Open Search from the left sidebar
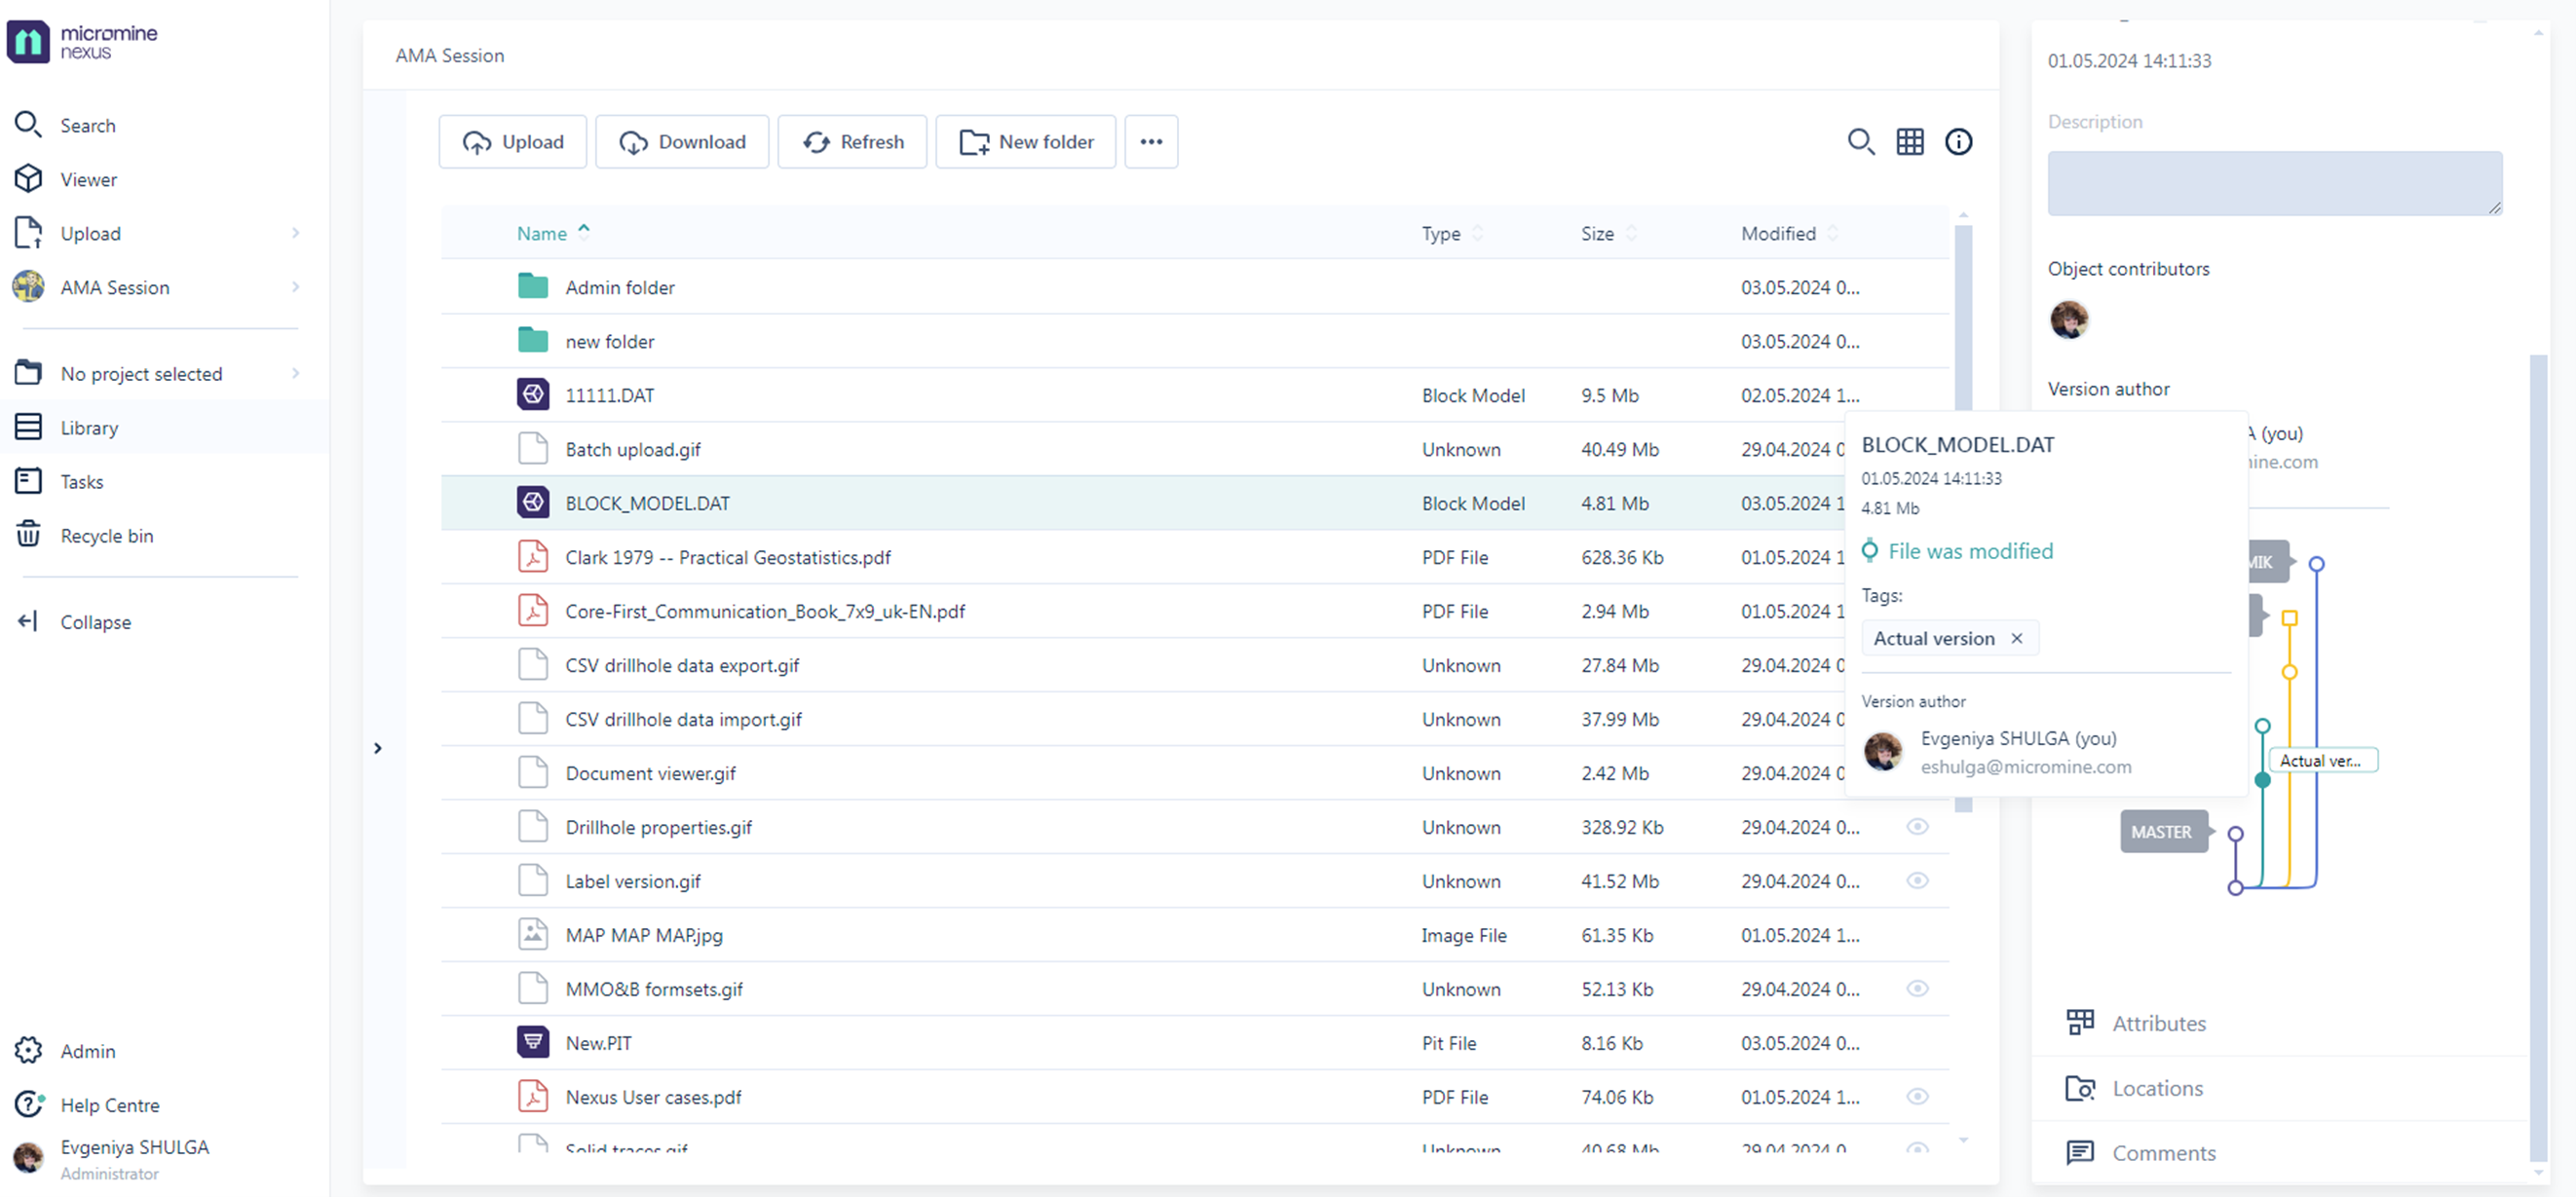Viewport: 2576px width, 1197px height. click(x=87, y=125)
